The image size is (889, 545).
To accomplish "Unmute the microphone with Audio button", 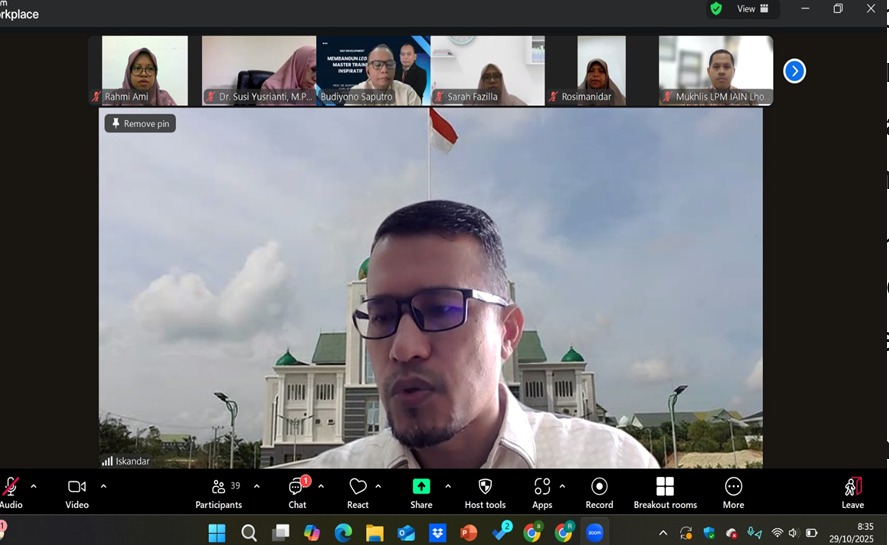I will click(11, 492).
